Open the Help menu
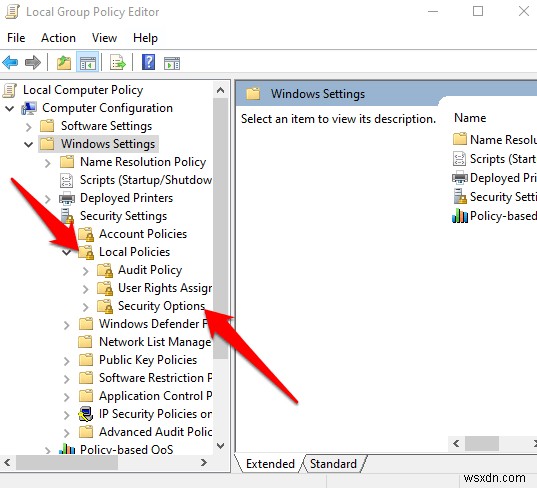Screen dimensions: 537x488 [145, 38]
